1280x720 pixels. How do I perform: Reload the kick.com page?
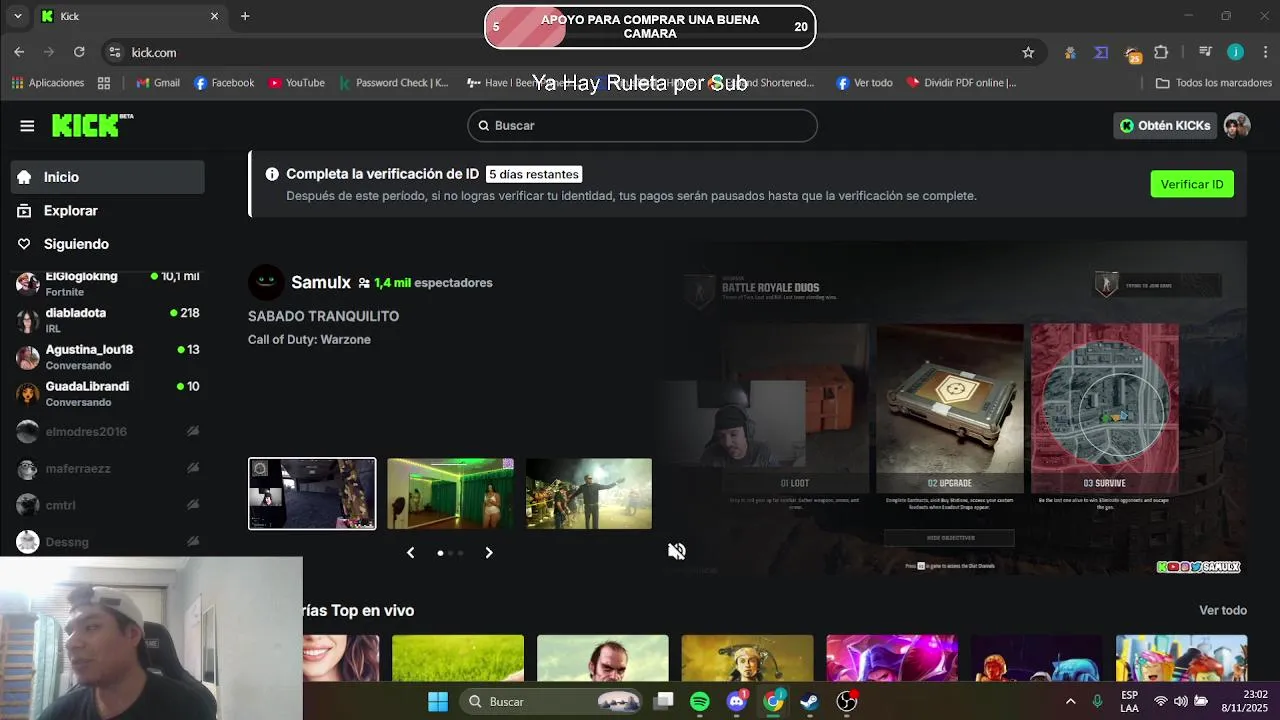point(79,52)
